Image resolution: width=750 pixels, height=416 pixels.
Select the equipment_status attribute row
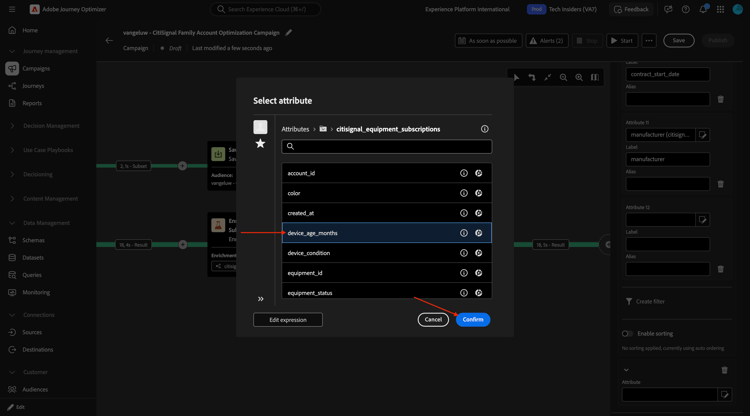(386, 292)
